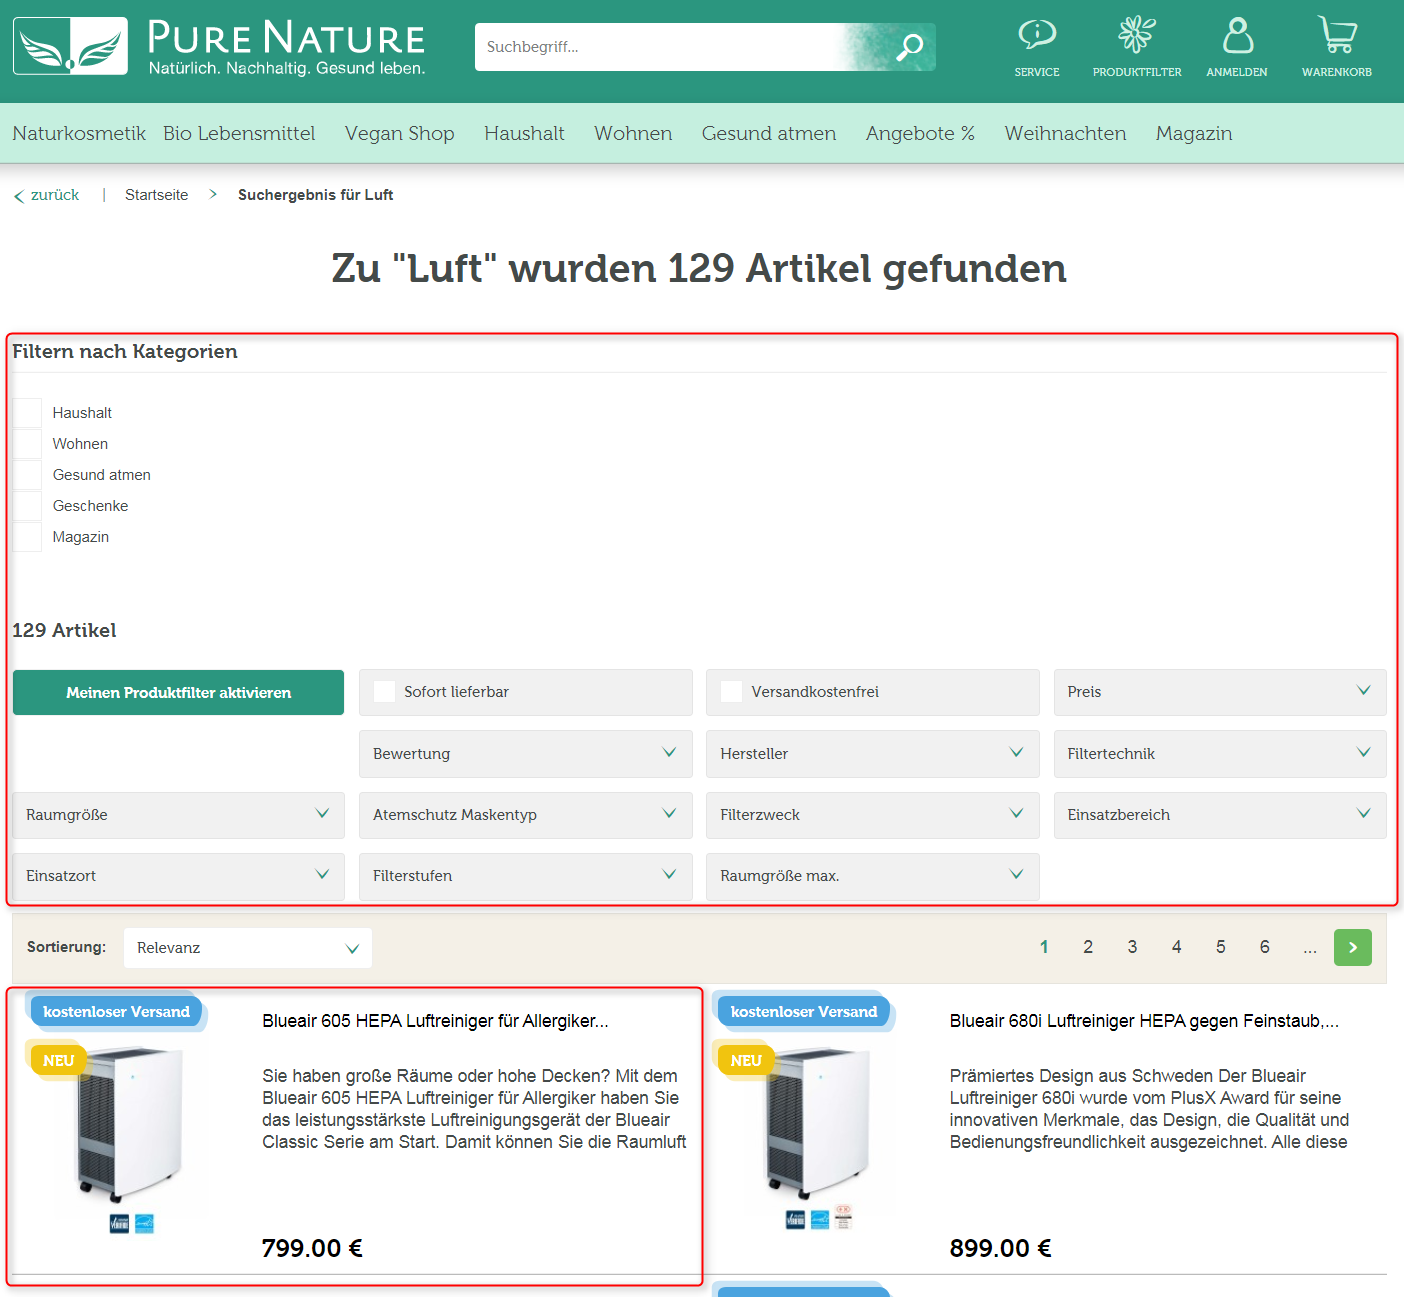Viewport: 1404px width, 1297px height.
Task: Select the Angebote % menu item
Action: (920, 133)
